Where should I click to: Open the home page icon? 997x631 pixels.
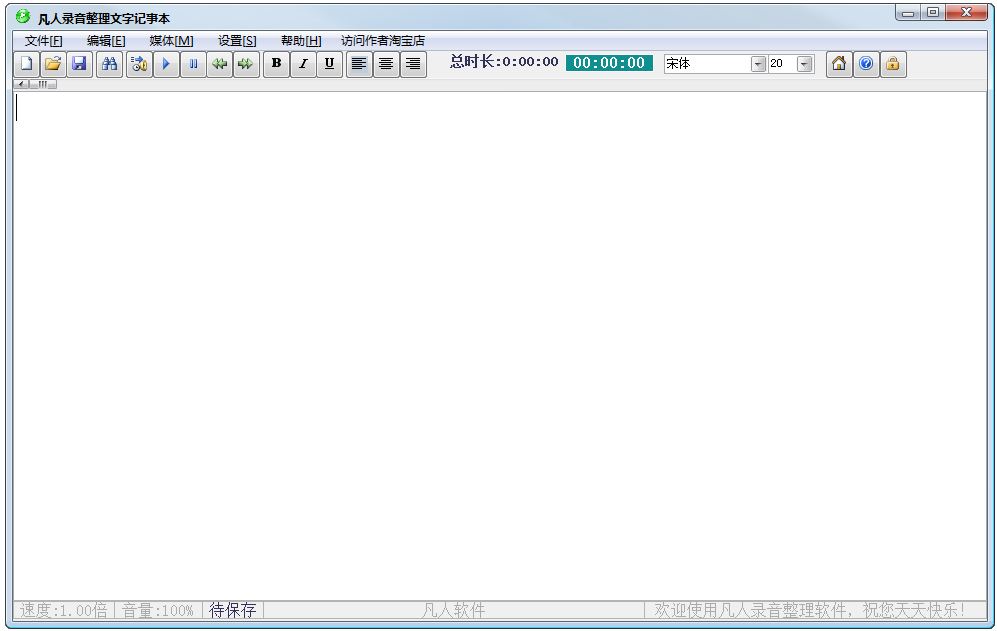[x=839, y=64]
